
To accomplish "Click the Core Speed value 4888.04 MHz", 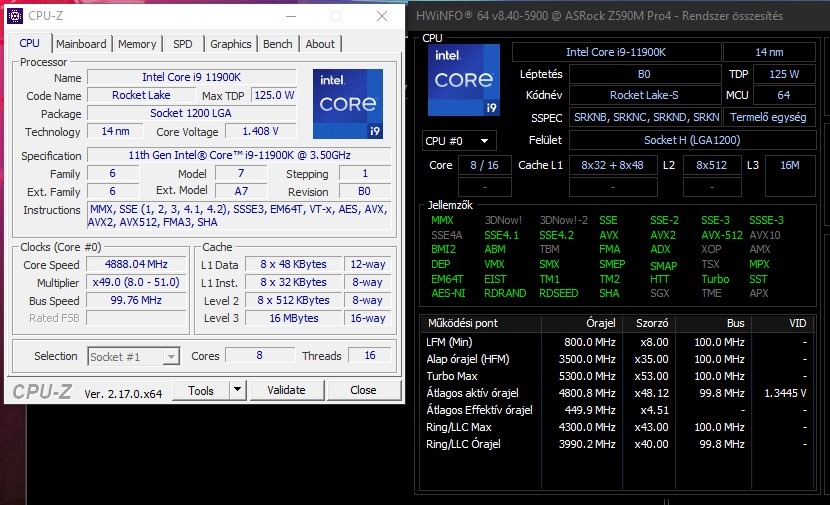I will (x=136, y=264).
